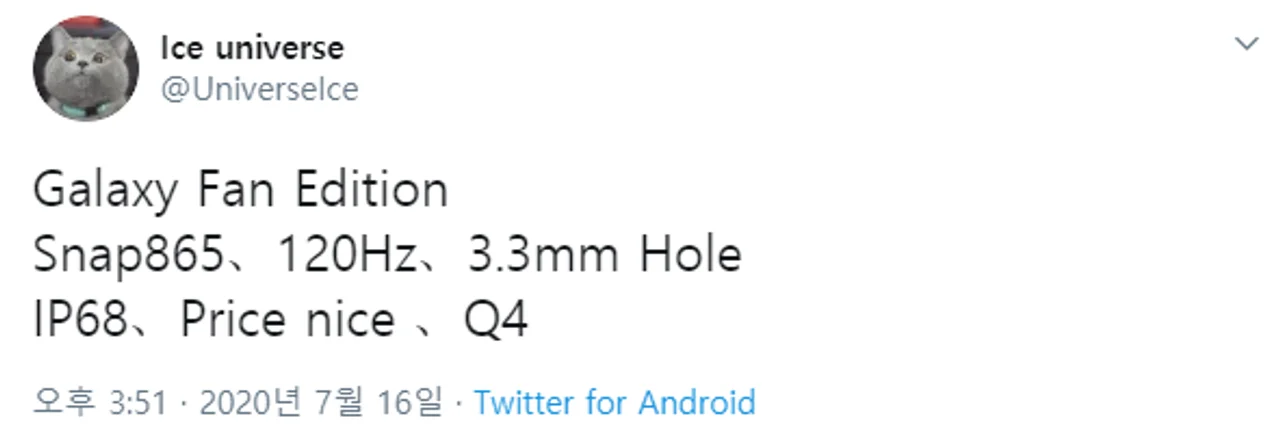Open the Ice universe display name
Image resolution: width=1280 pixels, height=448 pixels.
coord(252,48)
